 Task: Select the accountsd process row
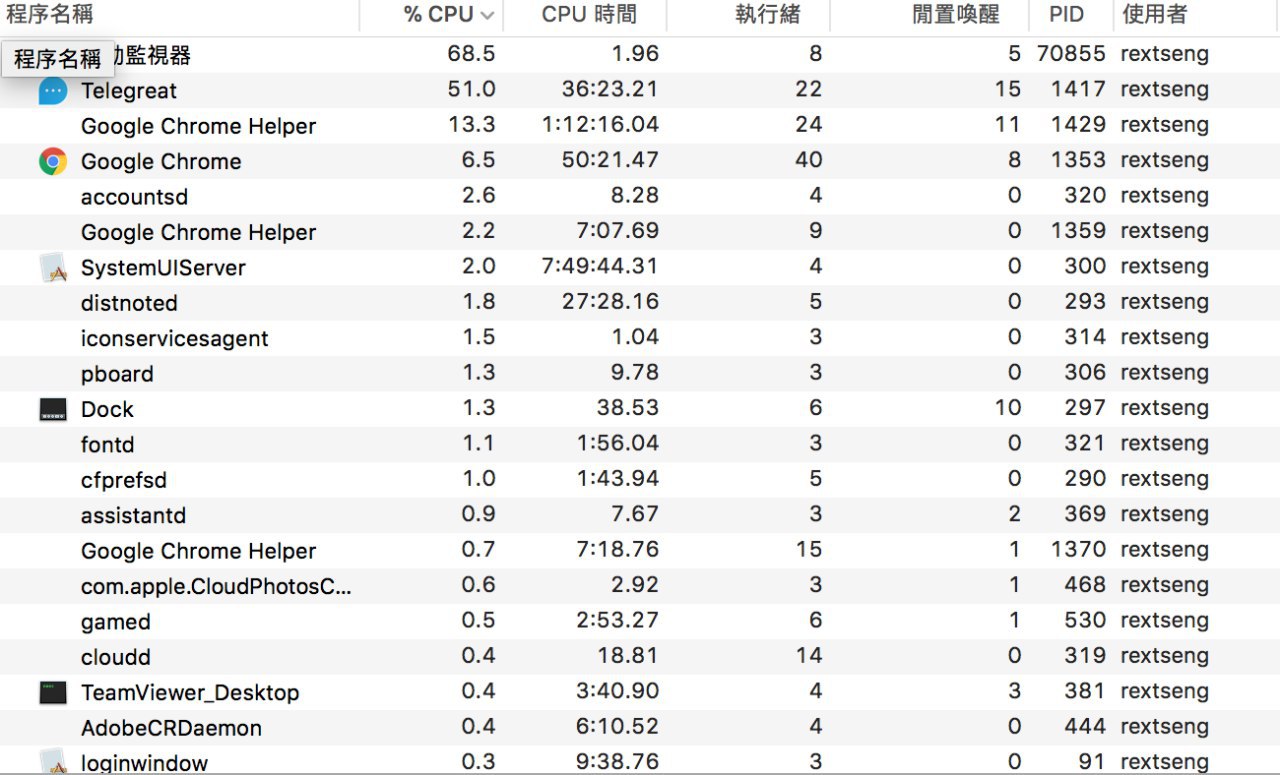point(640,196)
